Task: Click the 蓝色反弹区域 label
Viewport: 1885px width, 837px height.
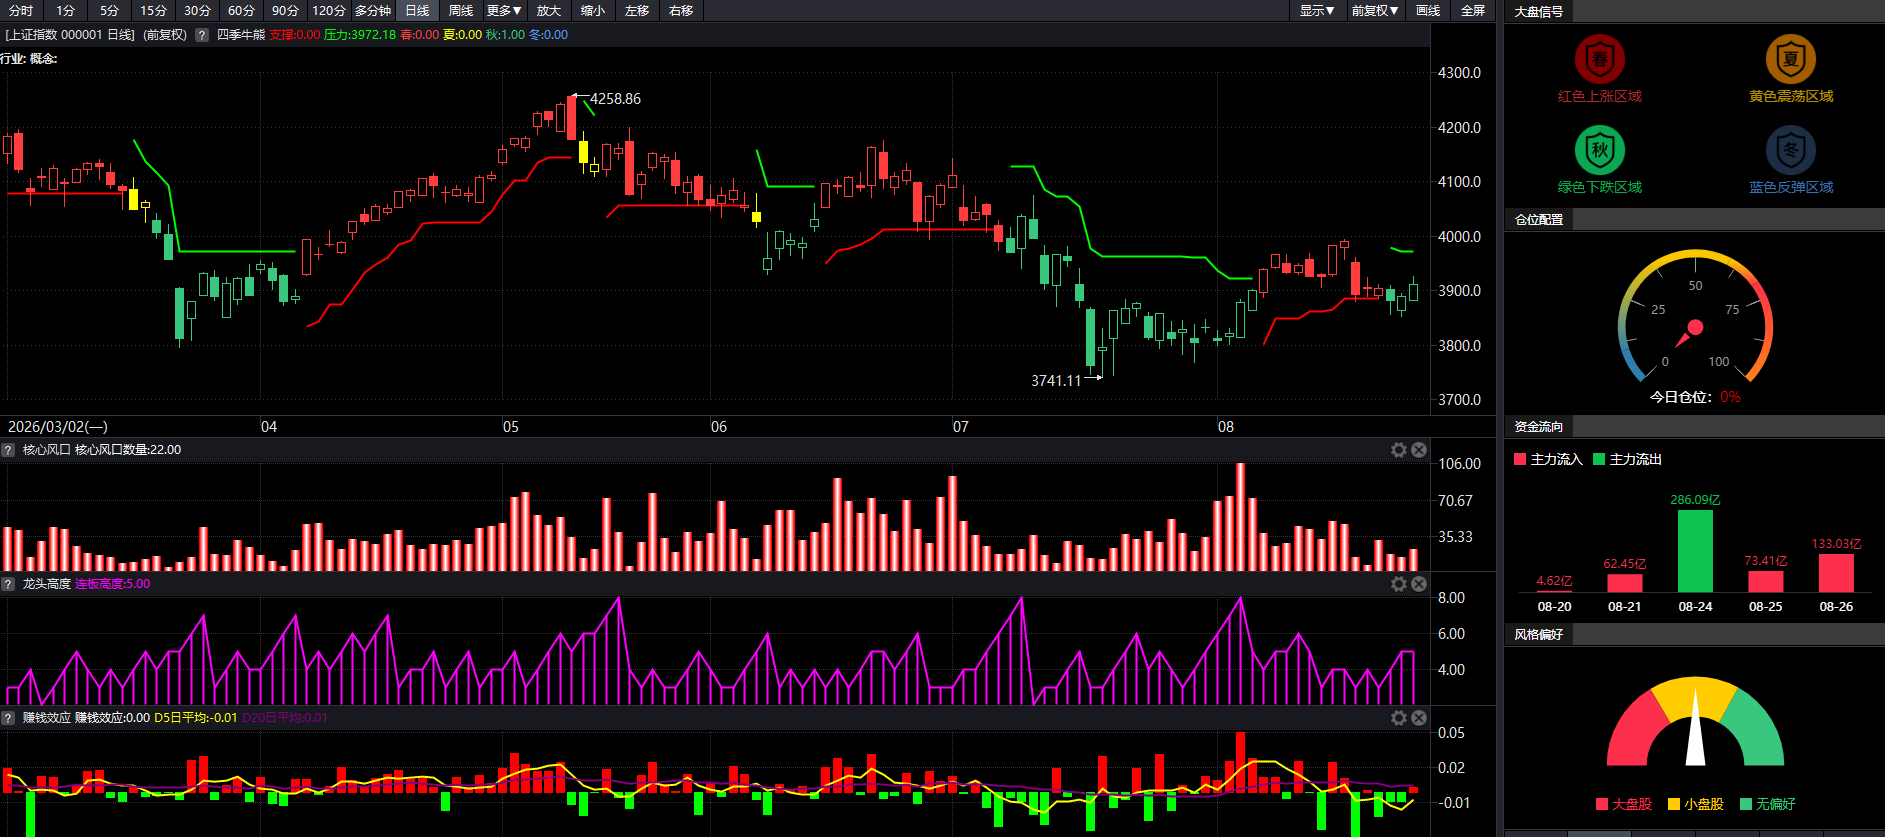Action: click(x=1791, y=188)
